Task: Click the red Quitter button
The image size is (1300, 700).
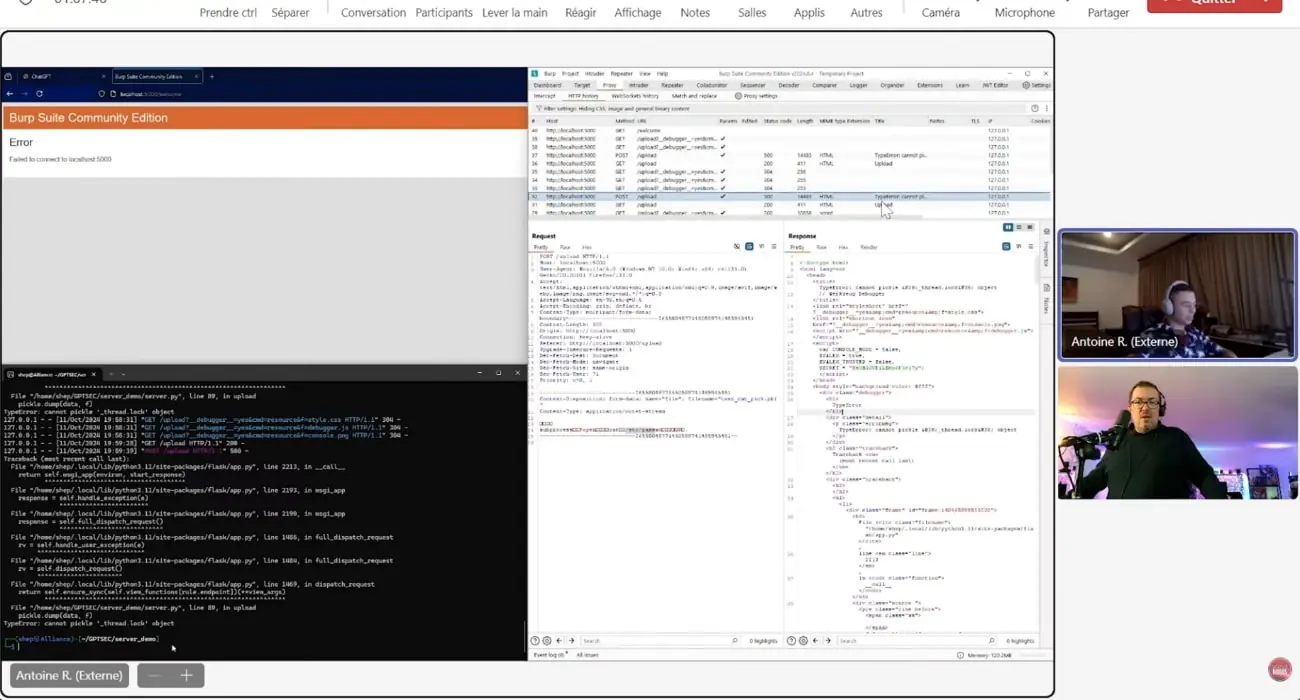Action: coord(1214,5)
